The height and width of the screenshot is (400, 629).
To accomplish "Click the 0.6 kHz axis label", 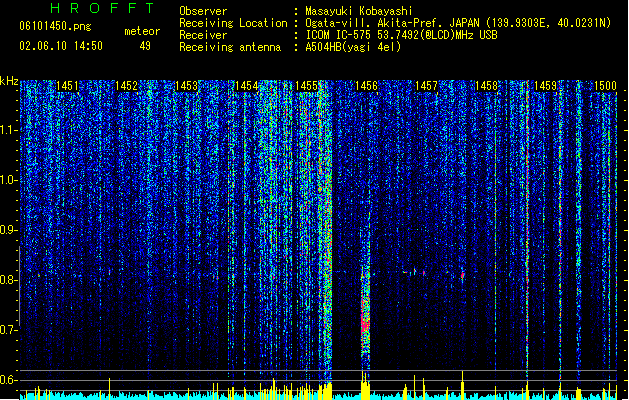I will 9,380.
